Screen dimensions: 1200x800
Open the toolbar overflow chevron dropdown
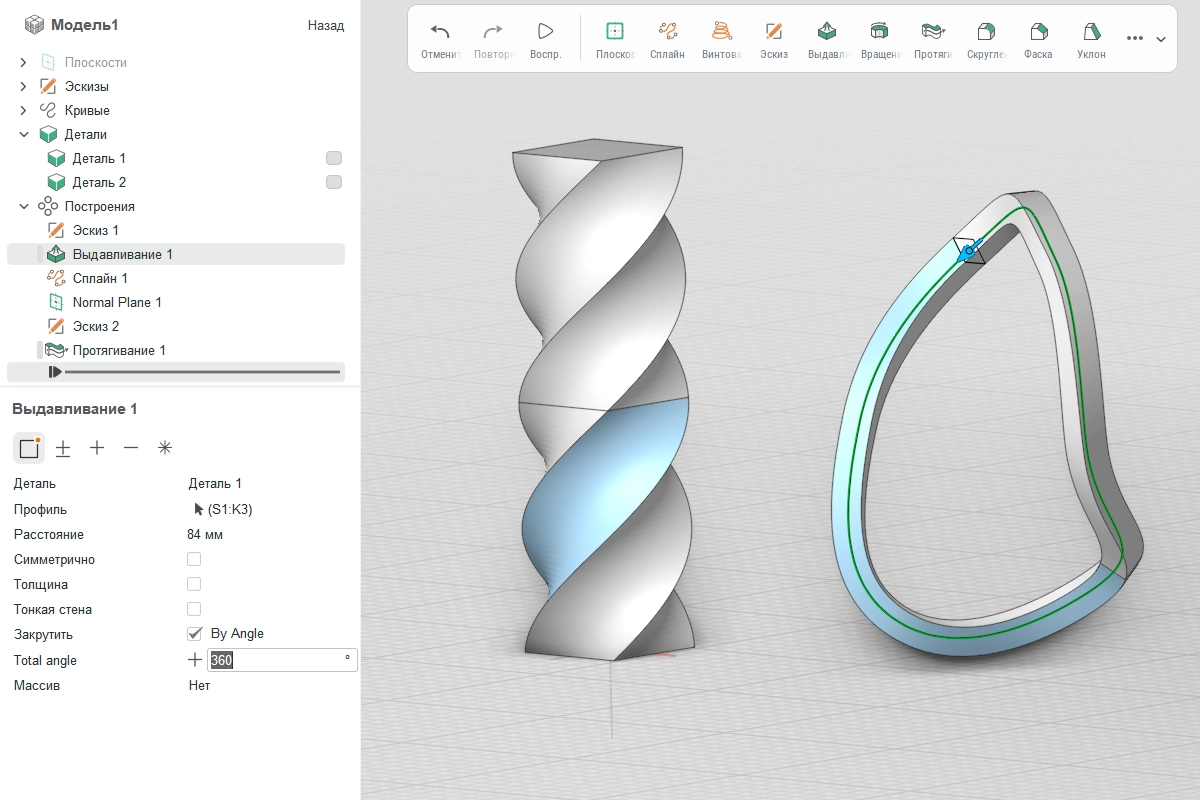tap(1161, 39)
